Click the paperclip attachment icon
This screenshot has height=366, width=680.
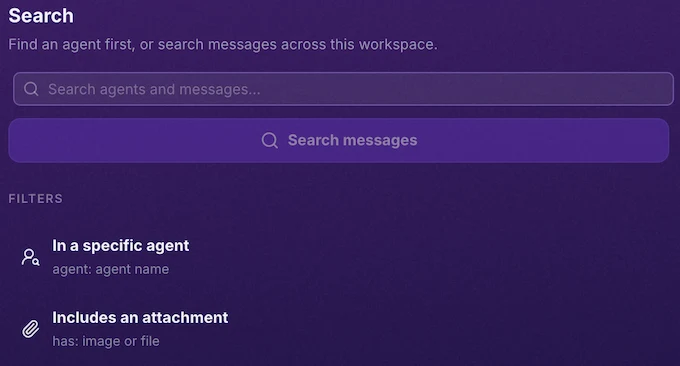point(30,329)
